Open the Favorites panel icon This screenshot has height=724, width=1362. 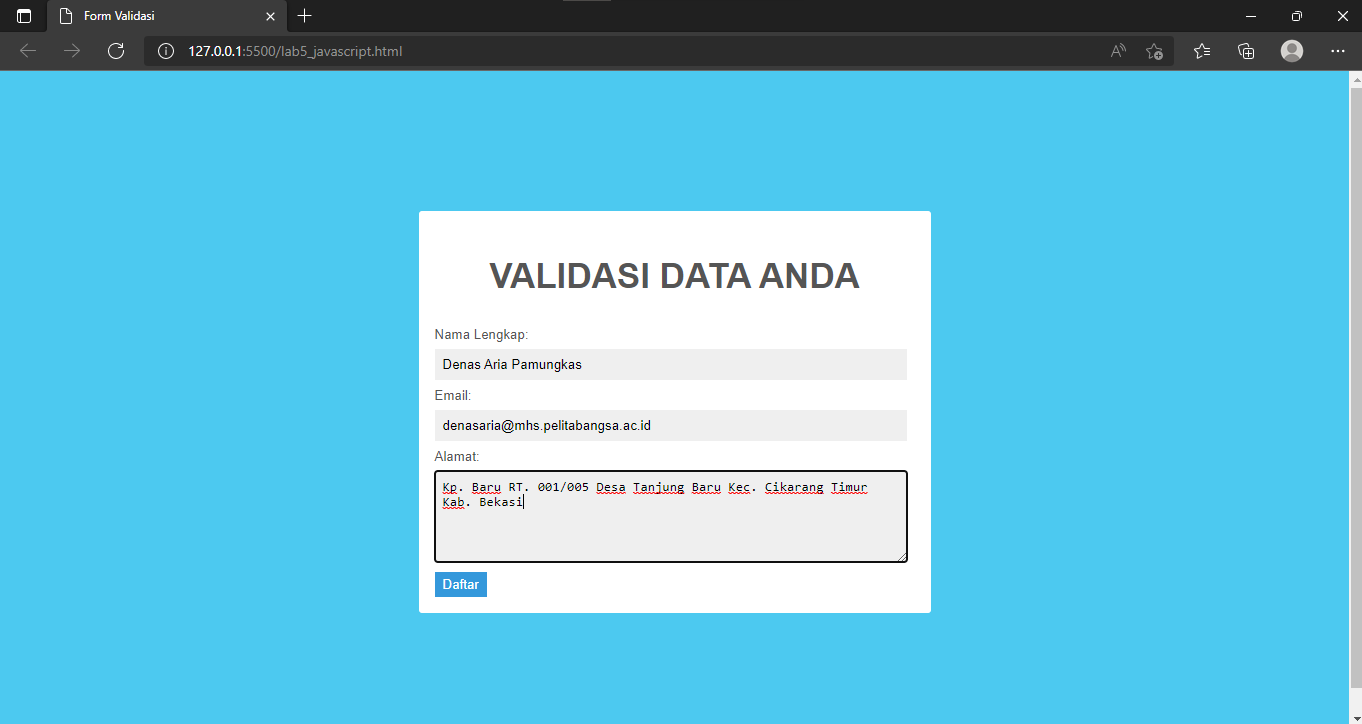coord(1201,51)
